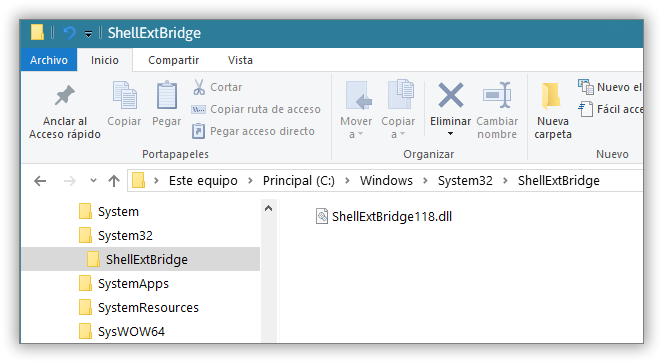Expand the Eliminar dropdown arrow

[x=450, y=134]
